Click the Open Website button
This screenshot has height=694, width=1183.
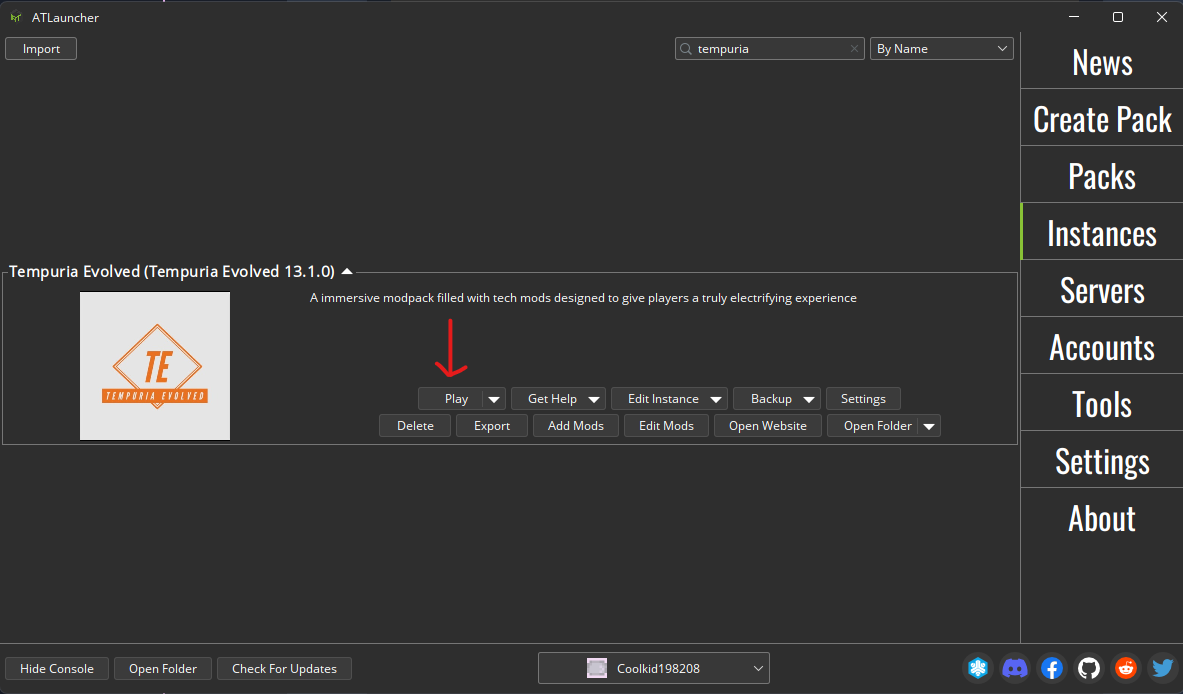(767, 426)
